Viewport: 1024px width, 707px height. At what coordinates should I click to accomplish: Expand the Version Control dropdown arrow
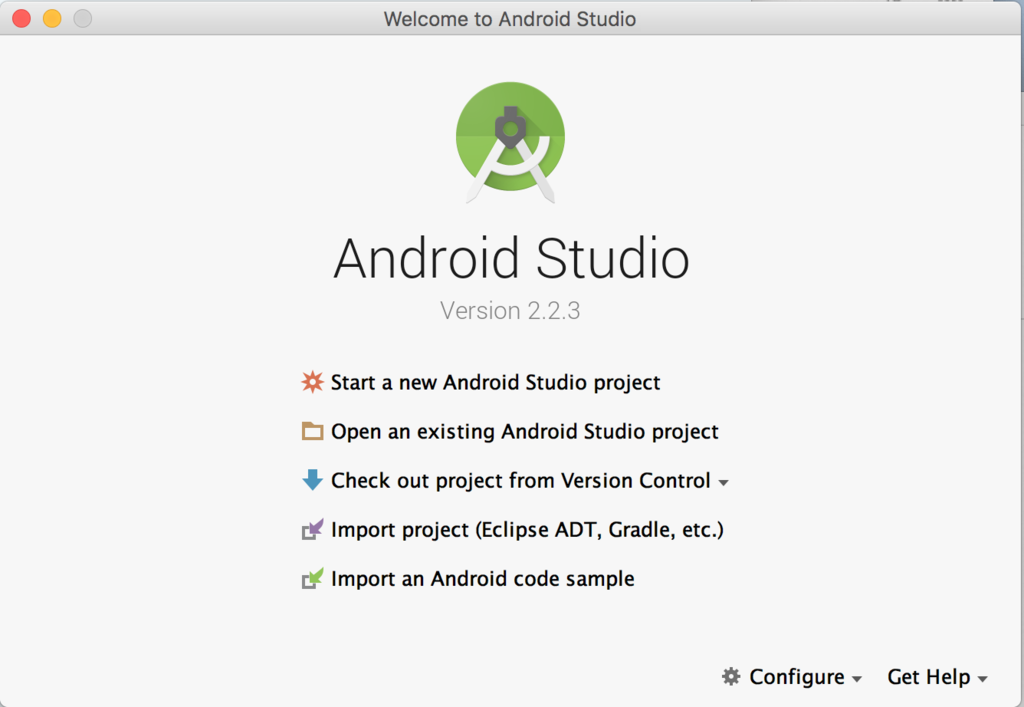tap(723, 483)
